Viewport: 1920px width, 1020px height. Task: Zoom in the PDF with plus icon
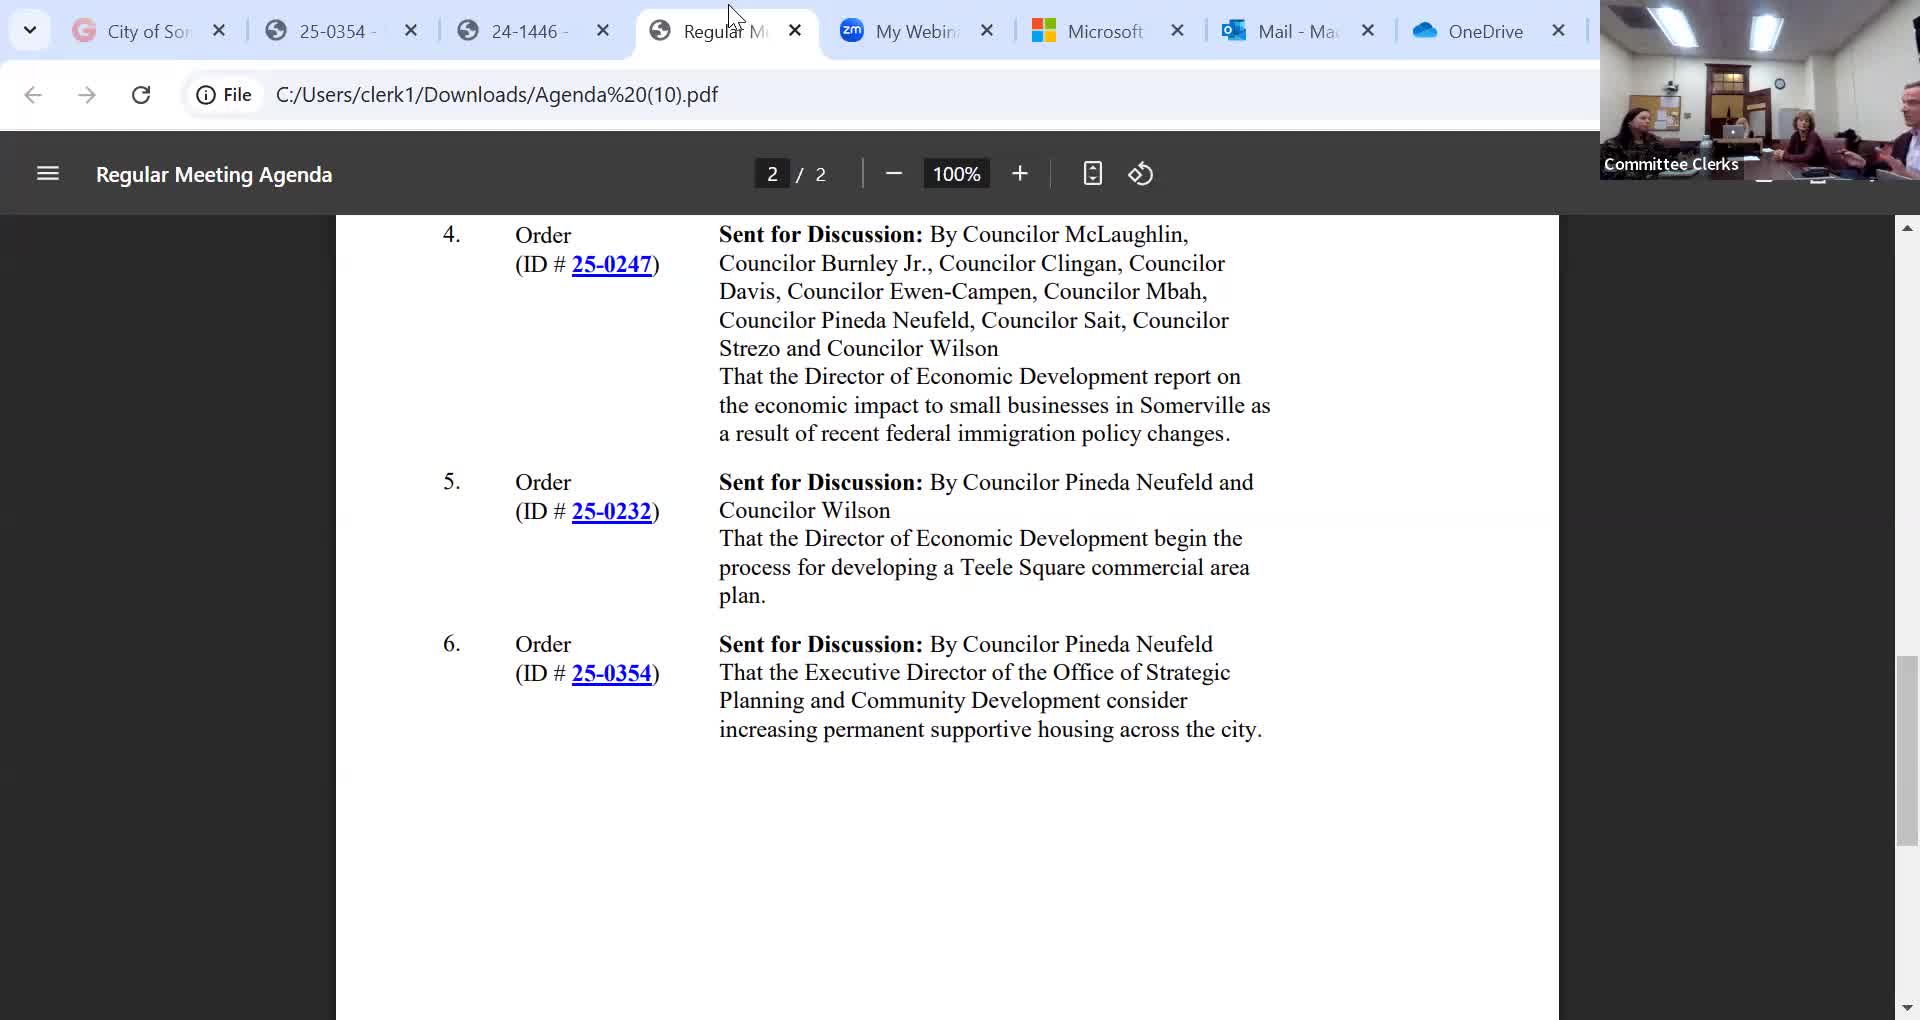(x=1020, y=173)
